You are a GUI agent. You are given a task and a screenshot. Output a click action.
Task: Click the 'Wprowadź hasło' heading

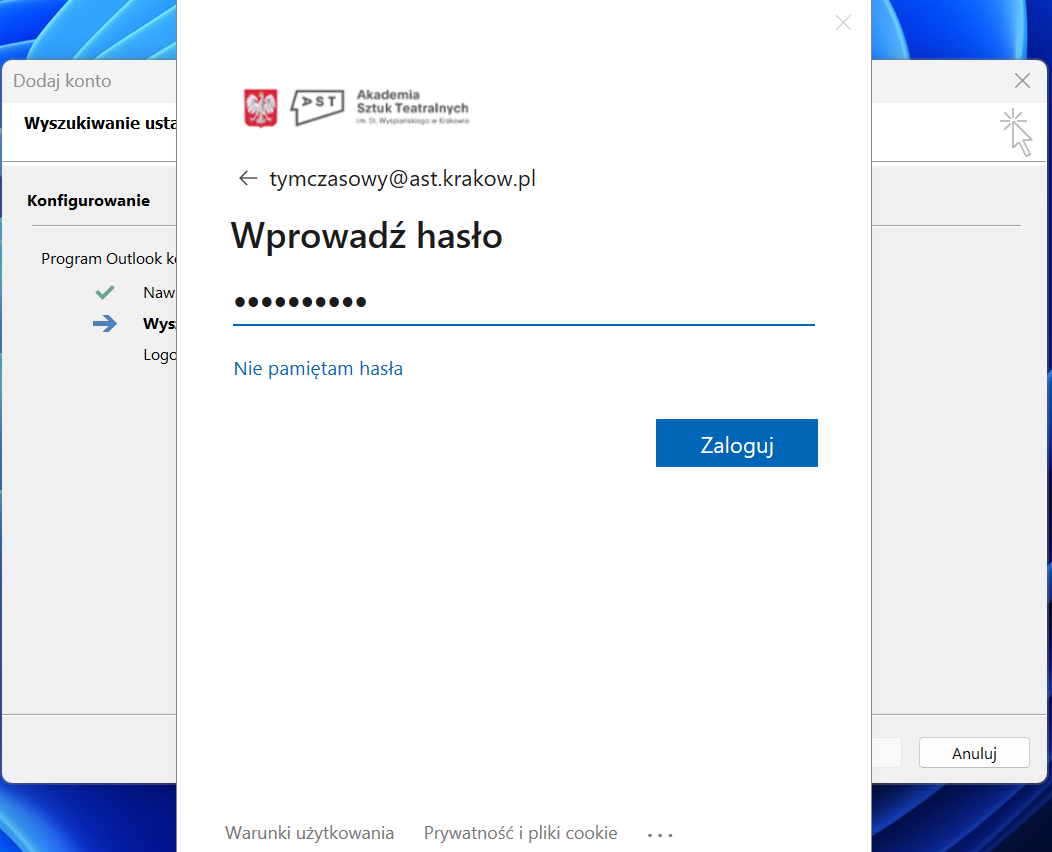coord(366,235)
